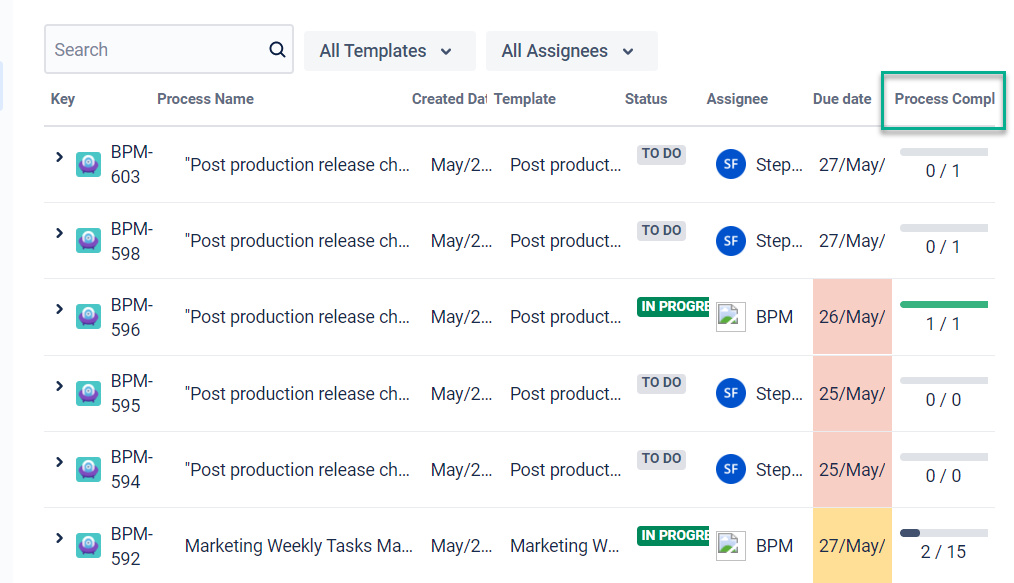The image size is (1014, 583).
Task: Sort by Process Name column header
Action: [205, 99]
